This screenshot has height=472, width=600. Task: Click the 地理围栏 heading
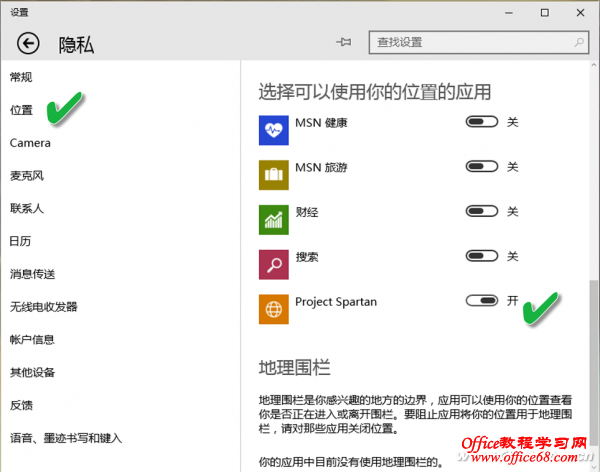294,368
